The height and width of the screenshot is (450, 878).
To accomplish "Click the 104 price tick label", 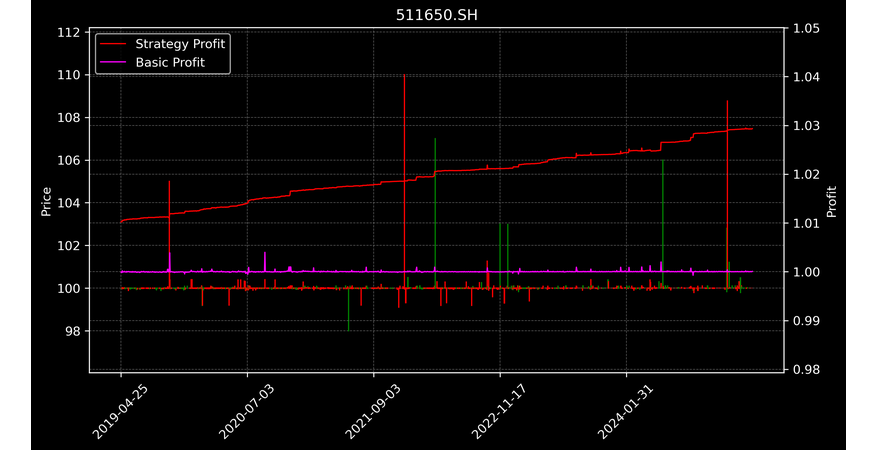I will click(x=68, y=203).
